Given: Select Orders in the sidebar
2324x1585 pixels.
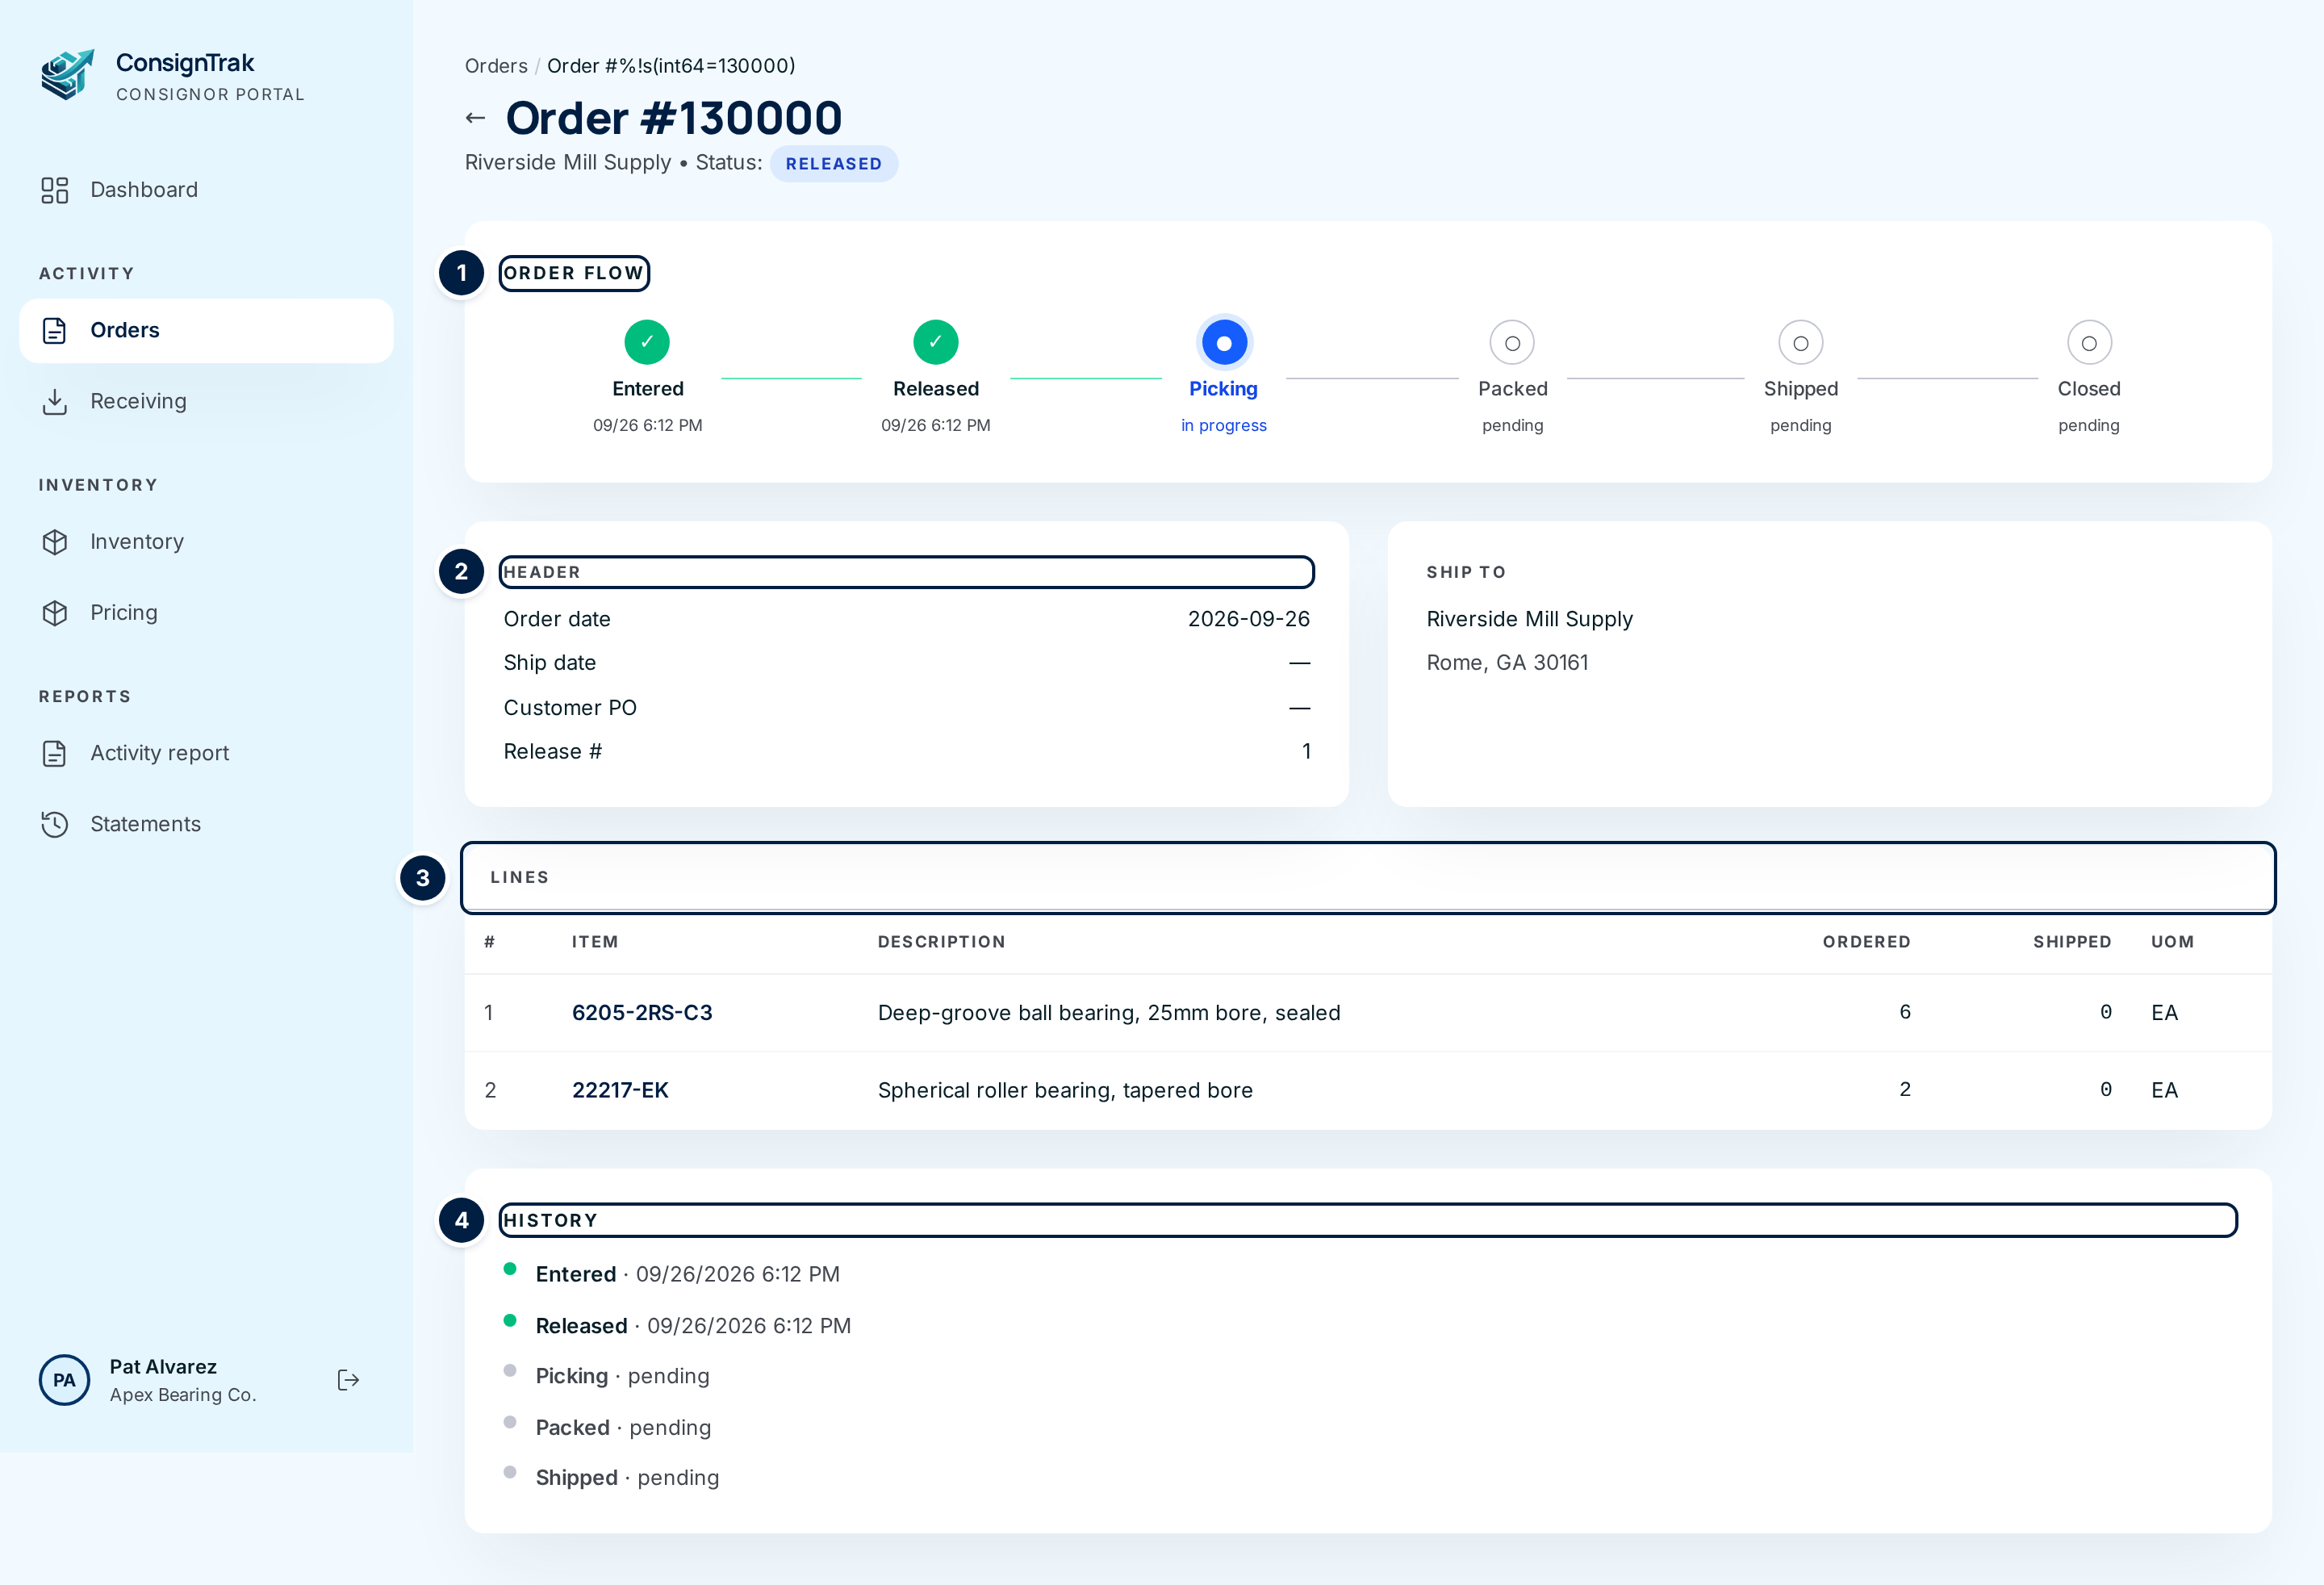Looking at the screenshot, I should (x=206, y=331).
